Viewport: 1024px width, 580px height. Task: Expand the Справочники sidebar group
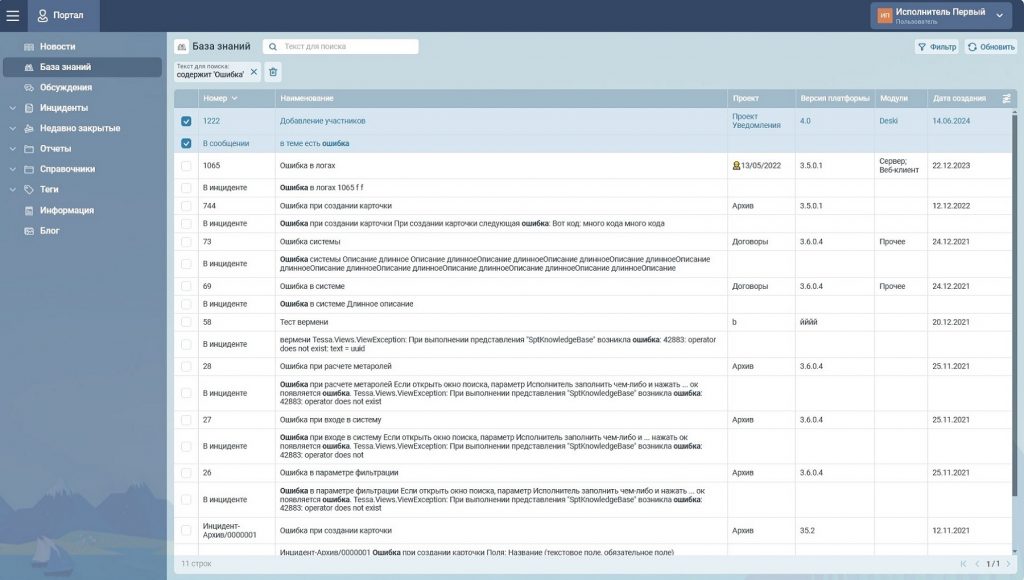(12, 169)
